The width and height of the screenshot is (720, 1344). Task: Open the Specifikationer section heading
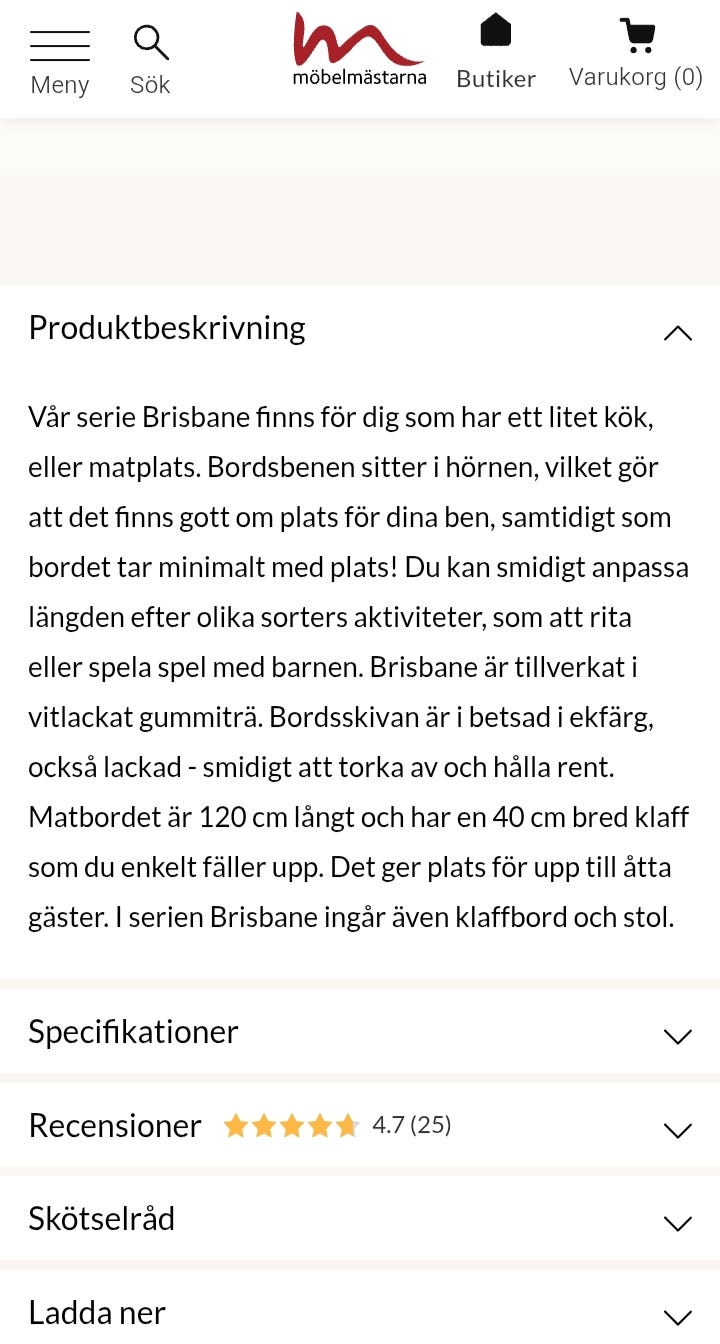pyautogui.click(x=133, y=1032)
